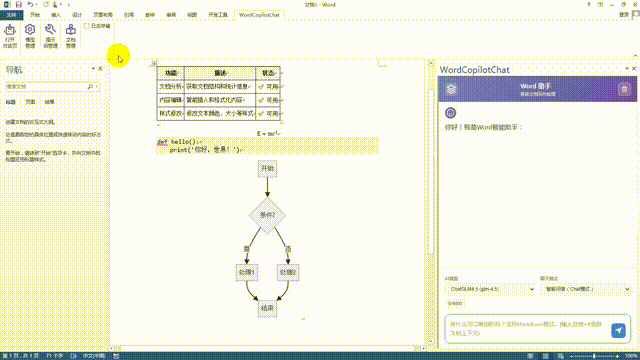The image size is (640, 360).
Task: Click the 100% zoom level button
Action: (x=632, y=356)
